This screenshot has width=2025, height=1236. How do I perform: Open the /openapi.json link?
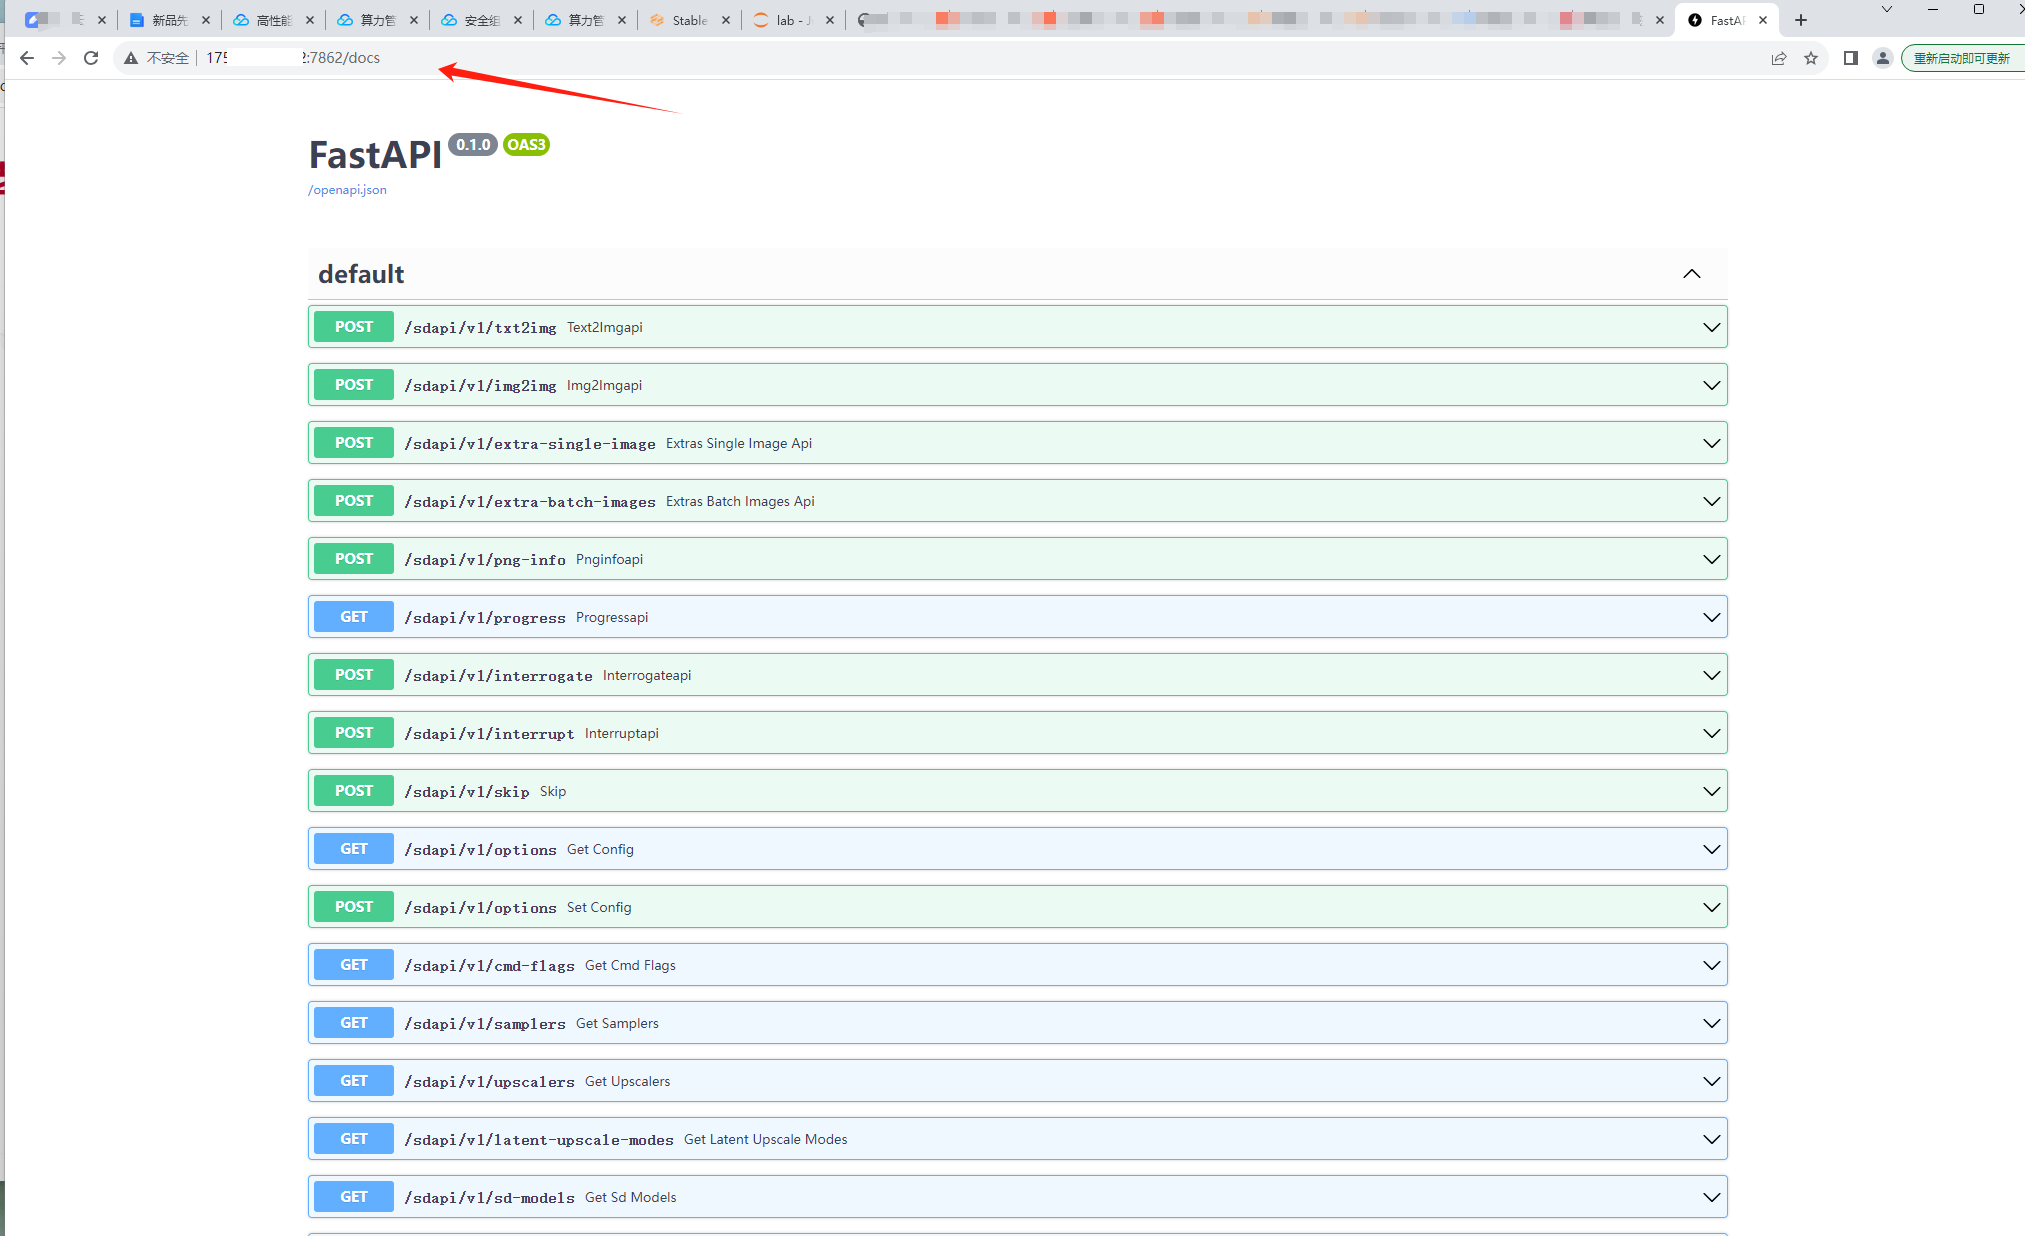pyautogui.click(x=347, y=190)
